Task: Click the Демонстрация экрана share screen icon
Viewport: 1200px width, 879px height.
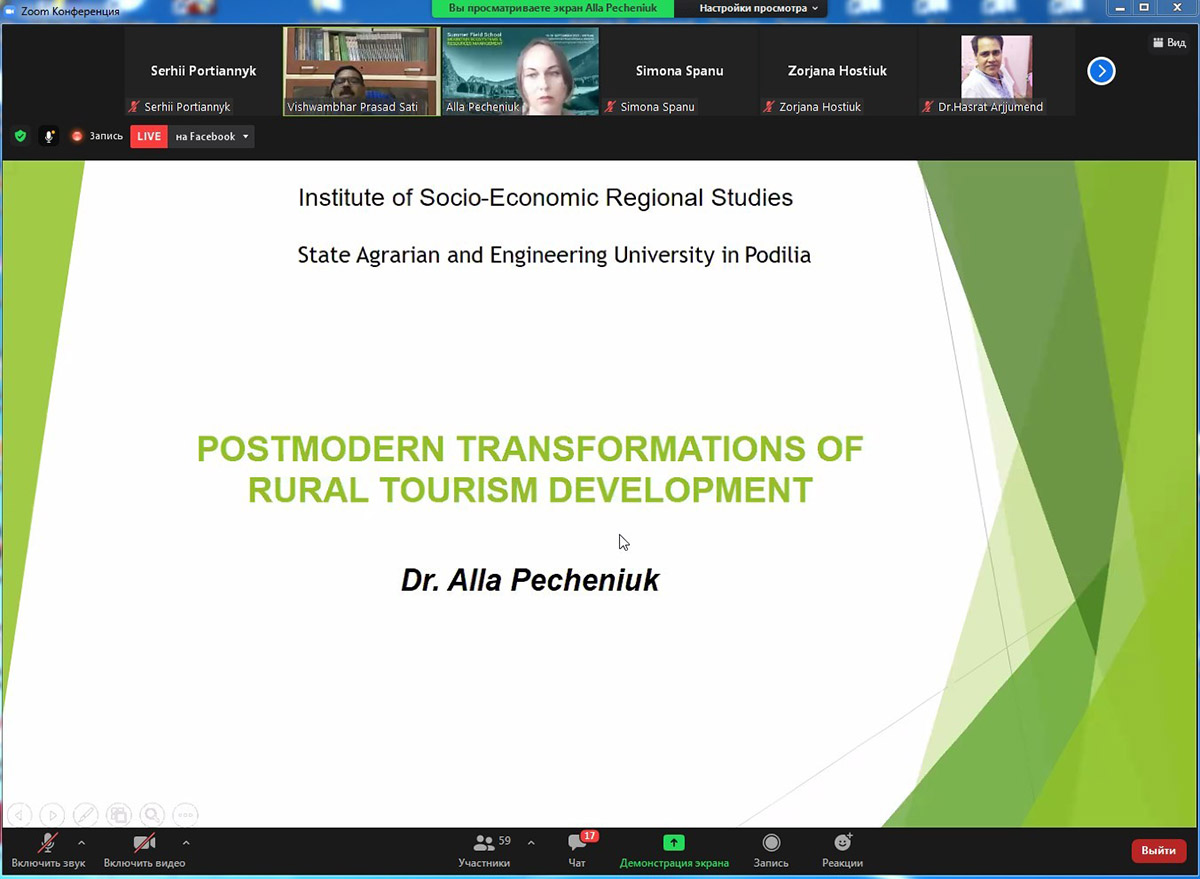Action: pyautogui.click(x=674, y=844)
